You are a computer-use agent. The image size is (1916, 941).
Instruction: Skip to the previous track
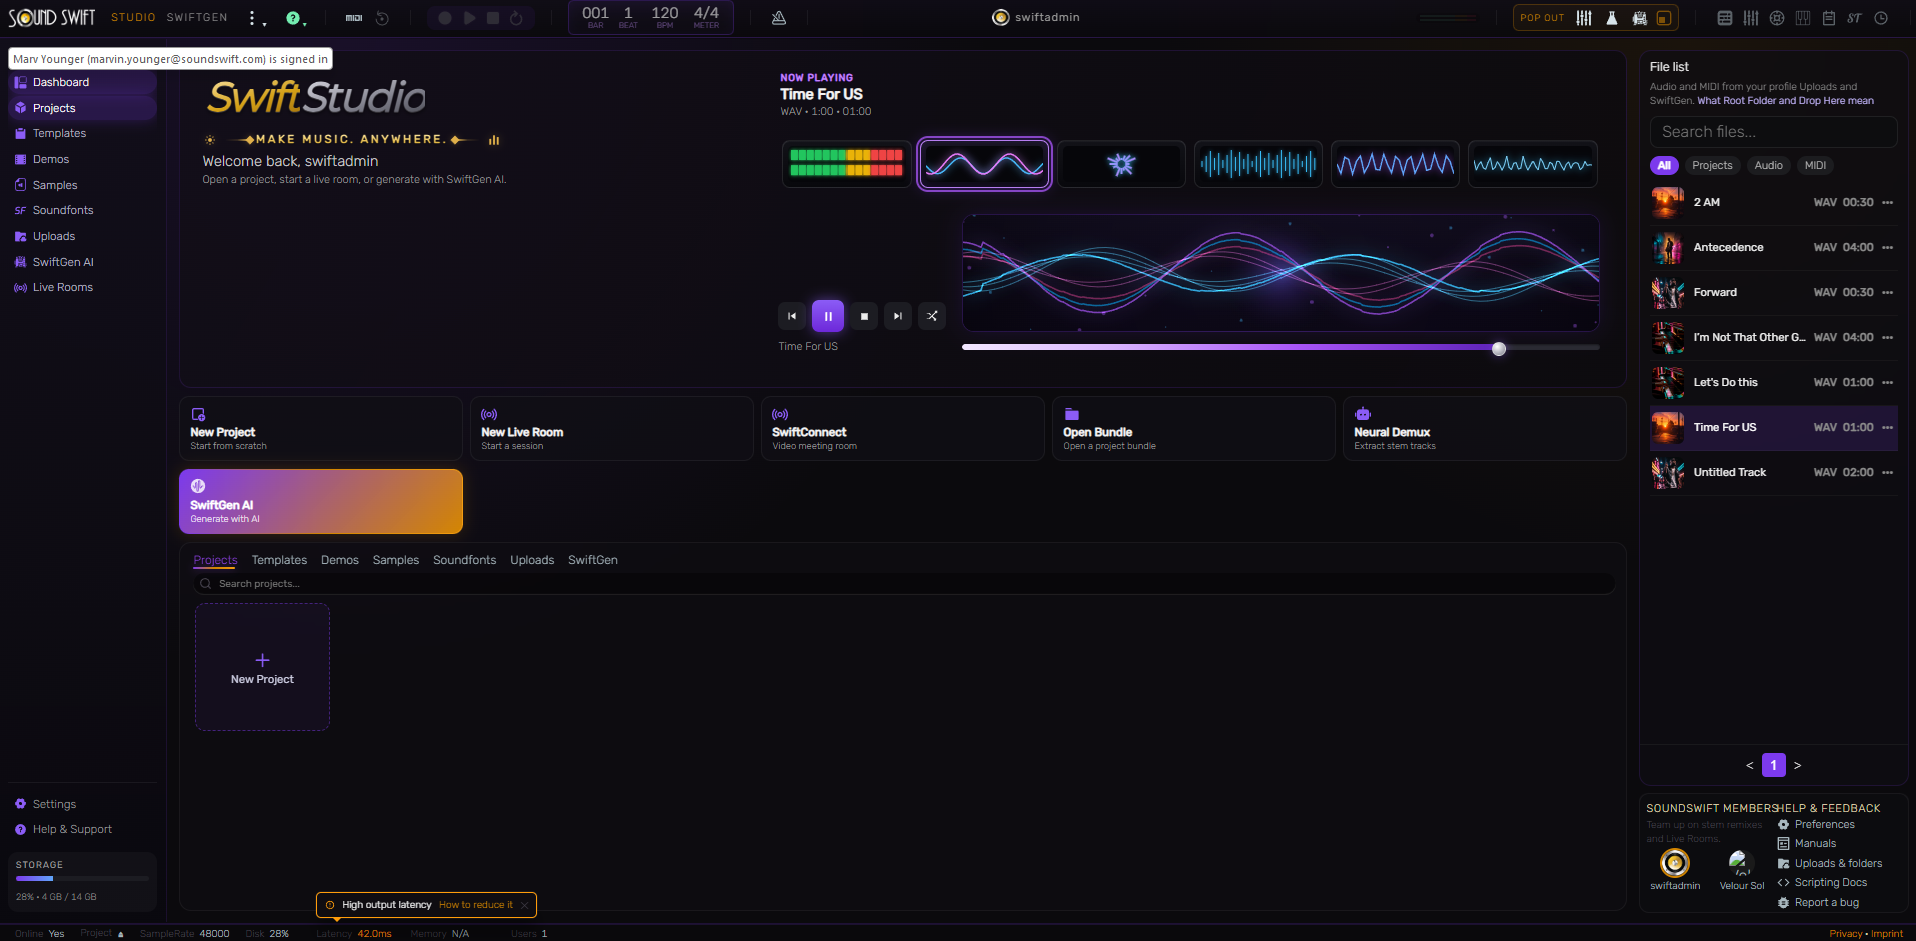pos(792,316)
